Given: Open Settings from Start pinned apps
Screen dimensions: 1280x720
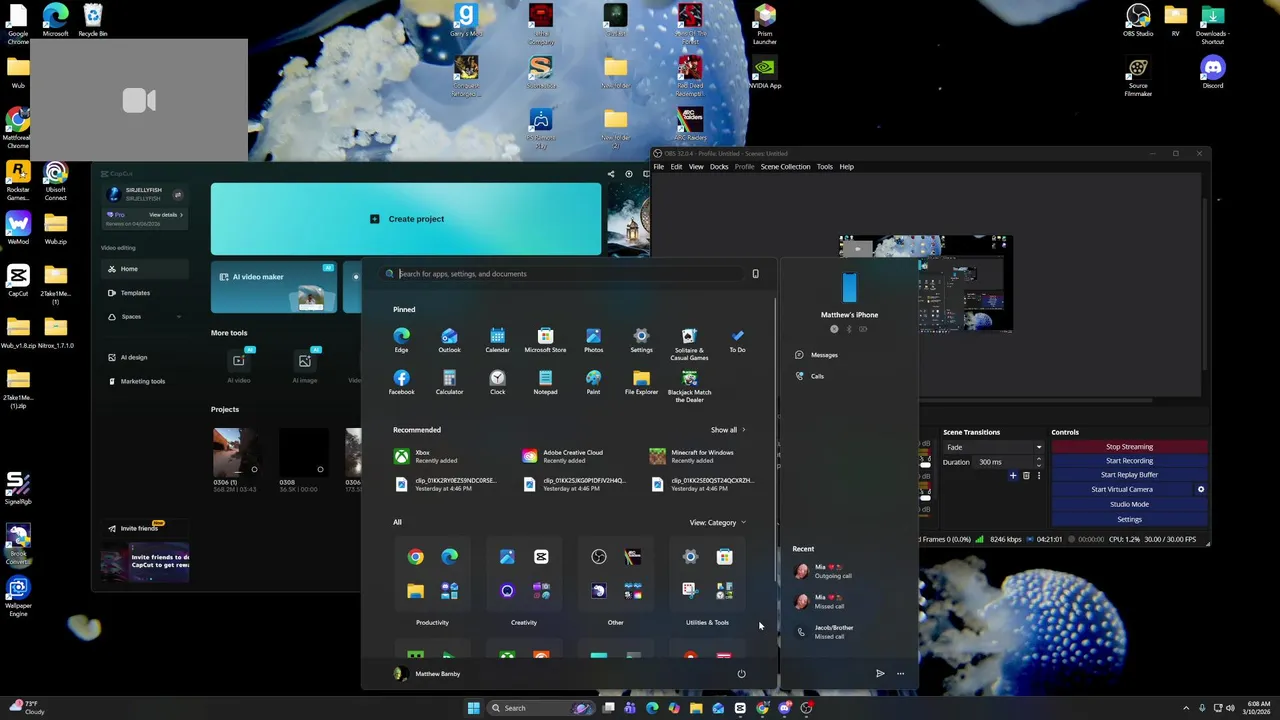Looking at the screenshot, I should (641, 340).
